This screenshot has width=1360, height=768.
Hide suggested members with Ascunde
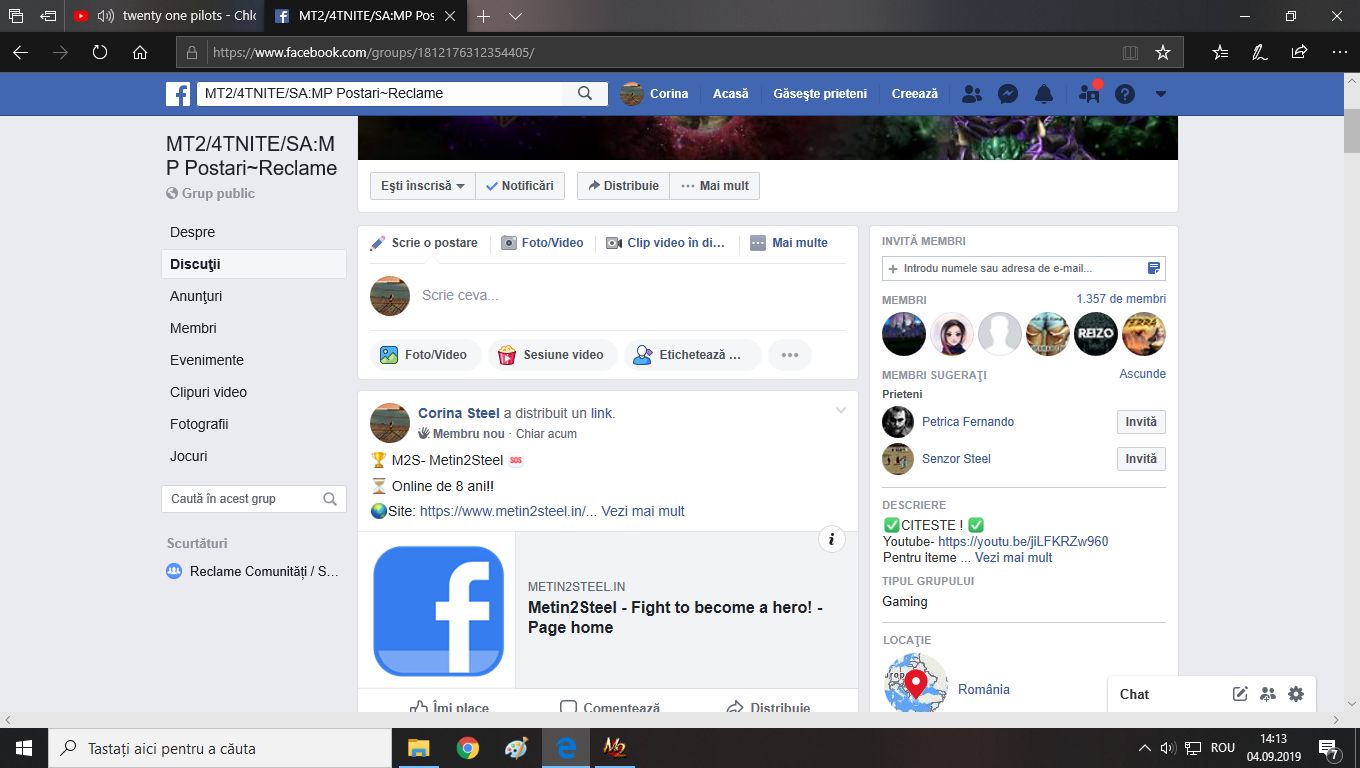(x=1143, y=374)
